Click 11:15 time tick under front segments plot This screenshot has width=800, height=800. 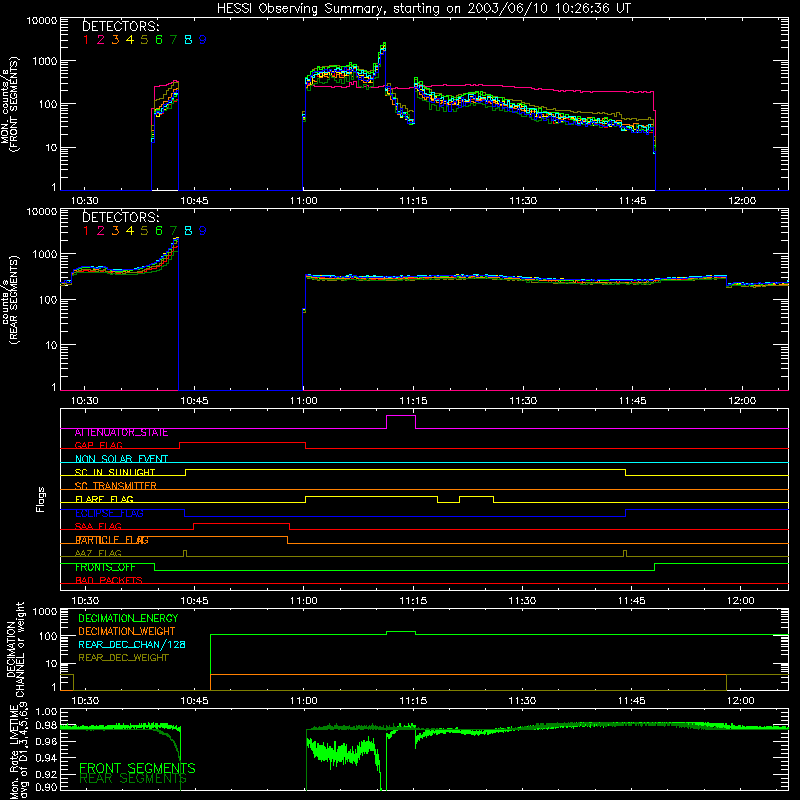(413, 201)
